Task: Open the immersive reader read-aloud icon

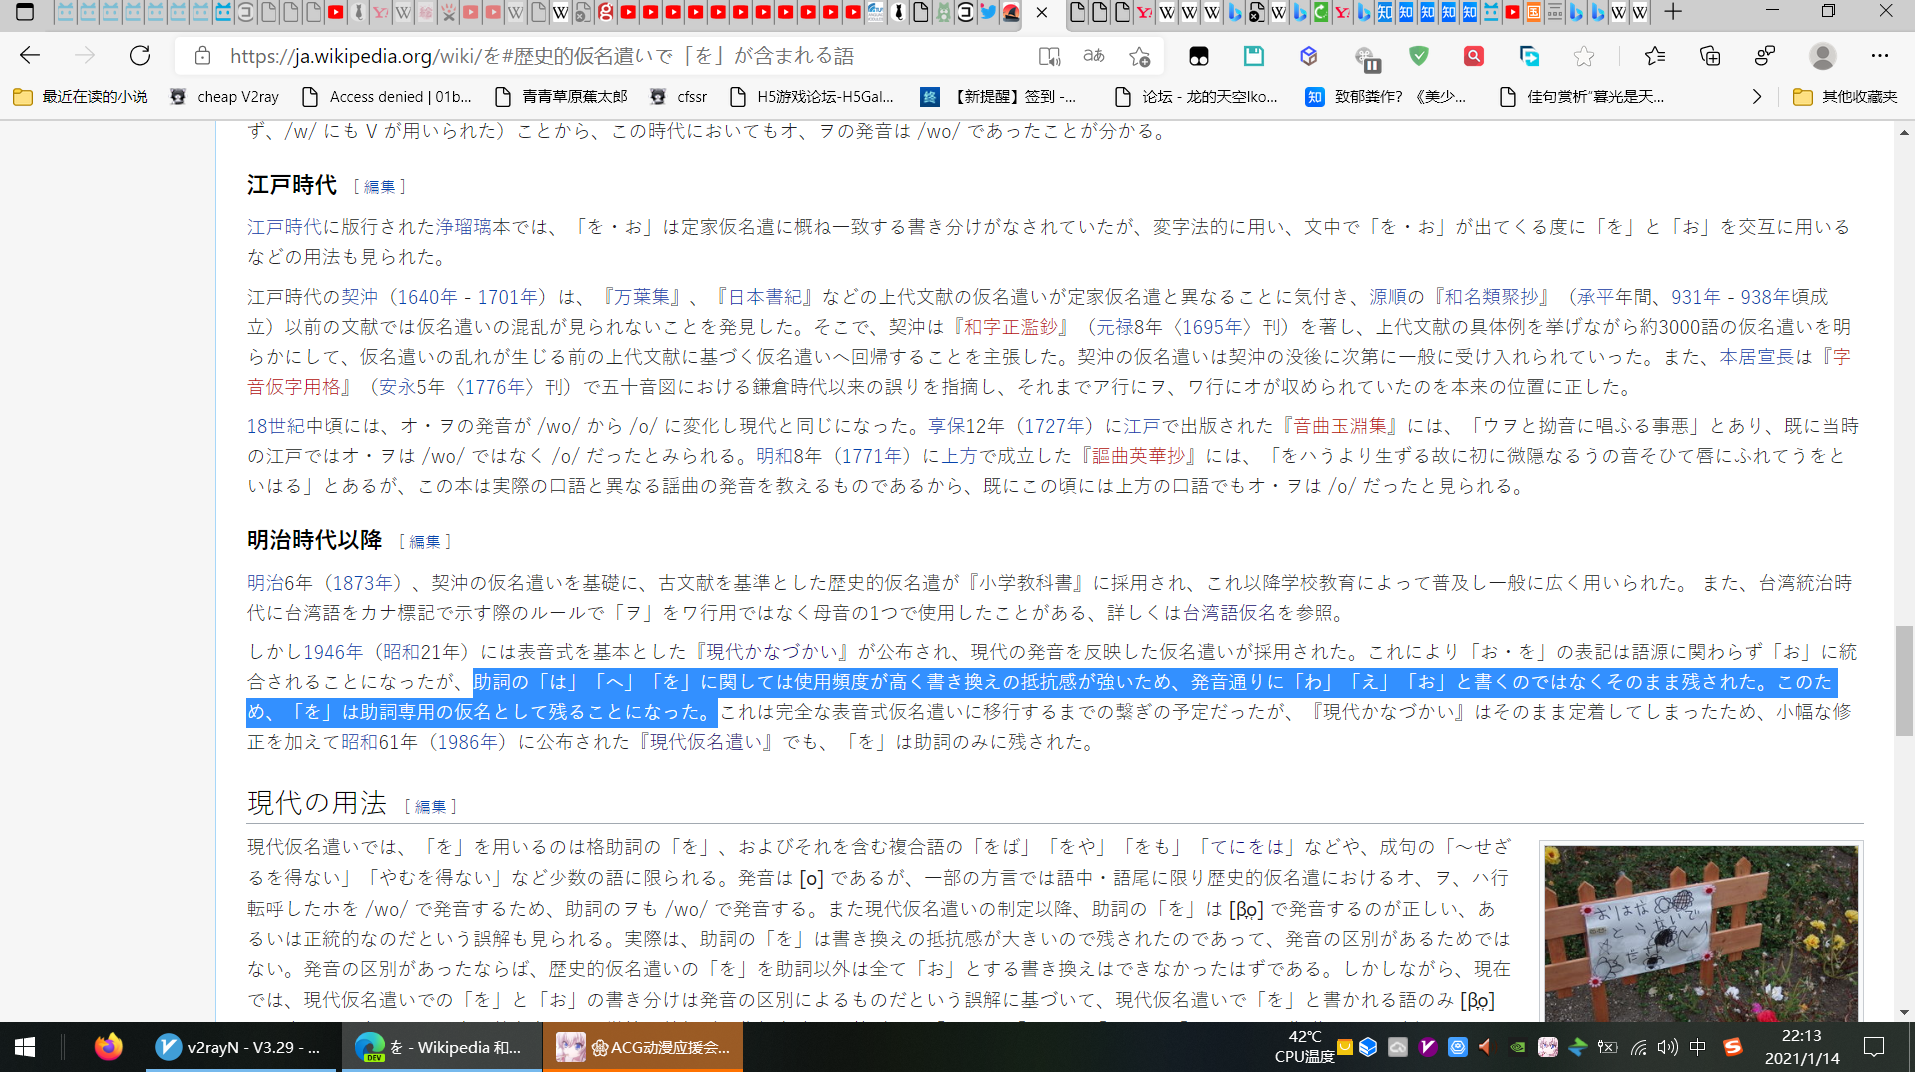Action: click(1049, 56)
